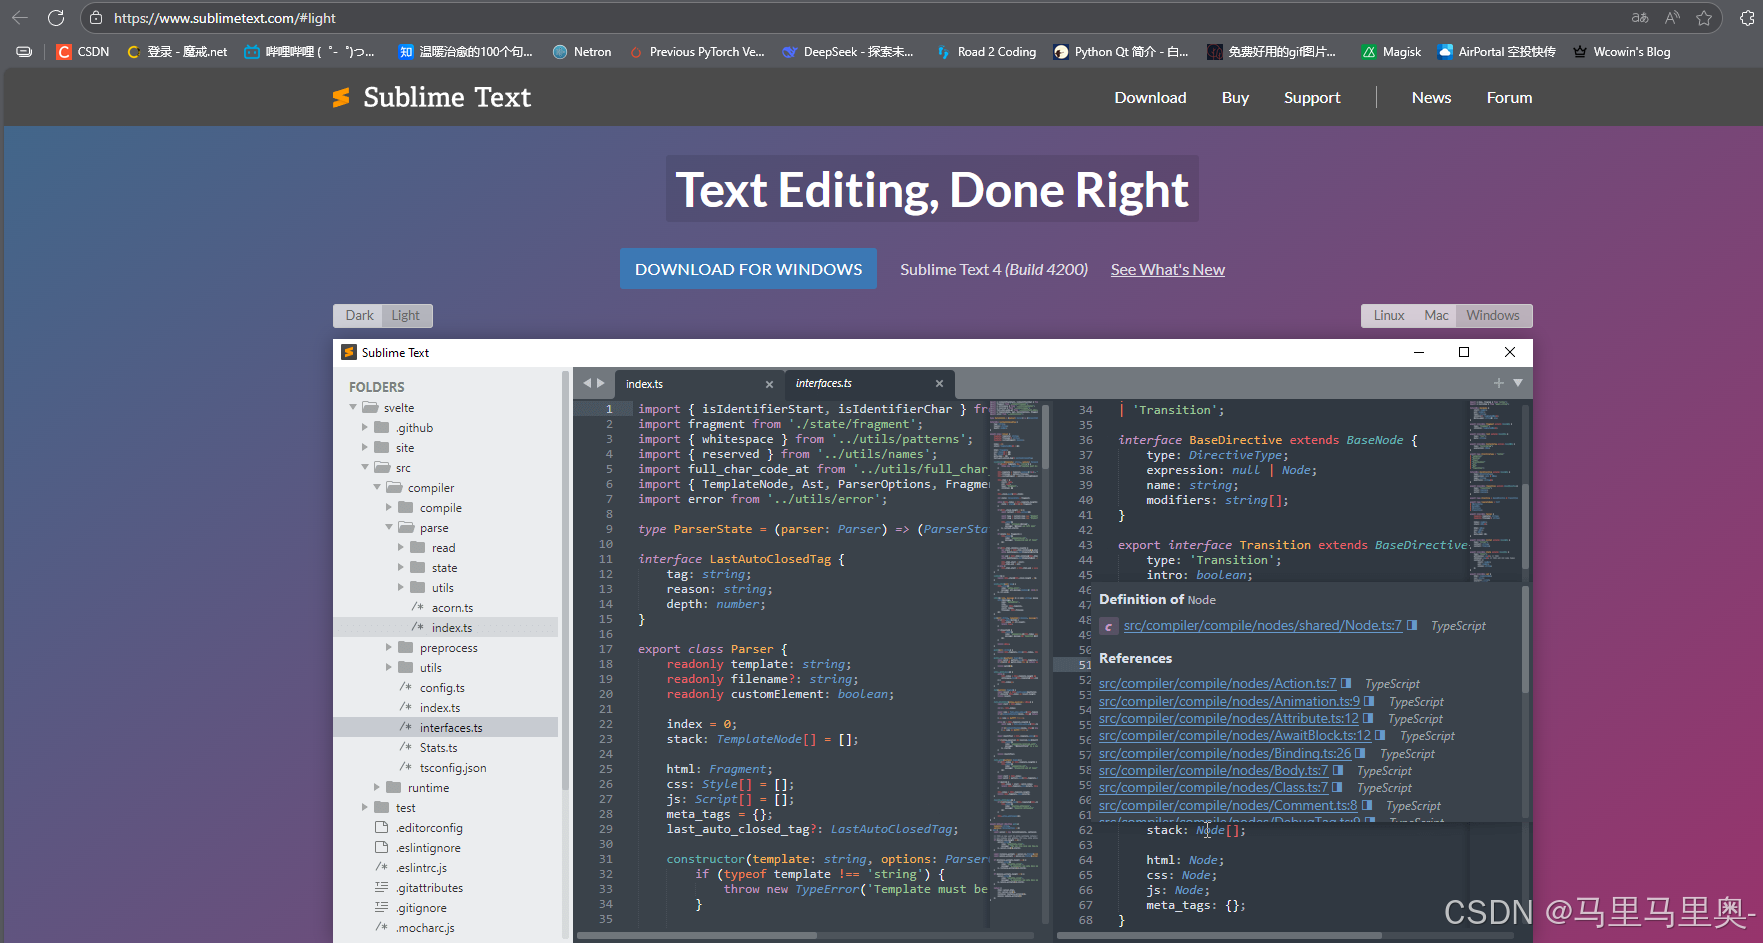Open the tab list dropdown arrow in the editor
The width and height of the screenshot is (1763, 943).
click(1518, 383)
